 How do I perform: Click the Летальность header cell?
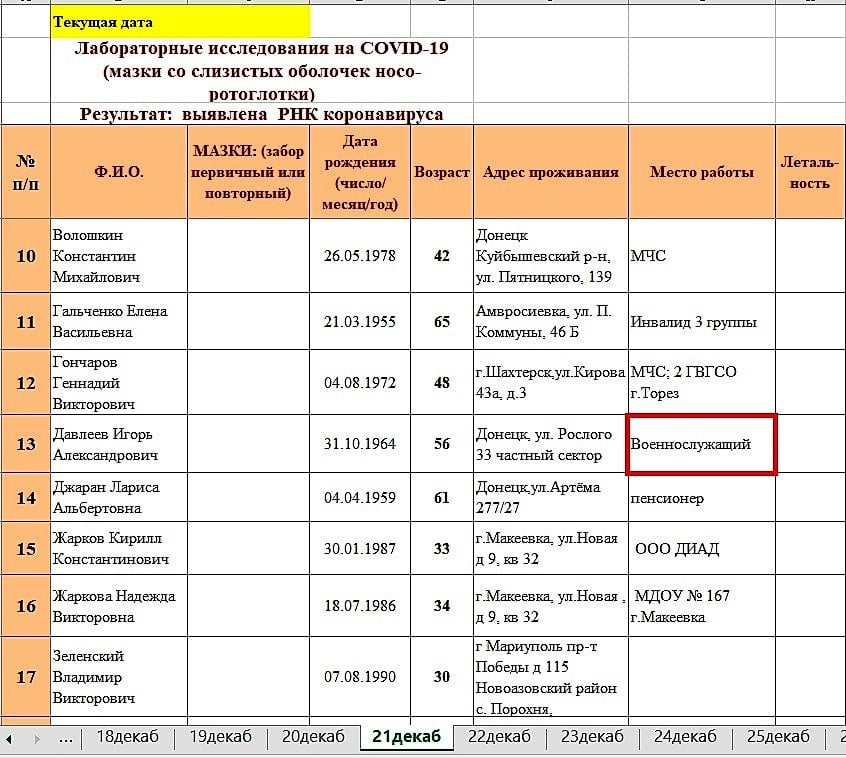click(x=807, y=170)
